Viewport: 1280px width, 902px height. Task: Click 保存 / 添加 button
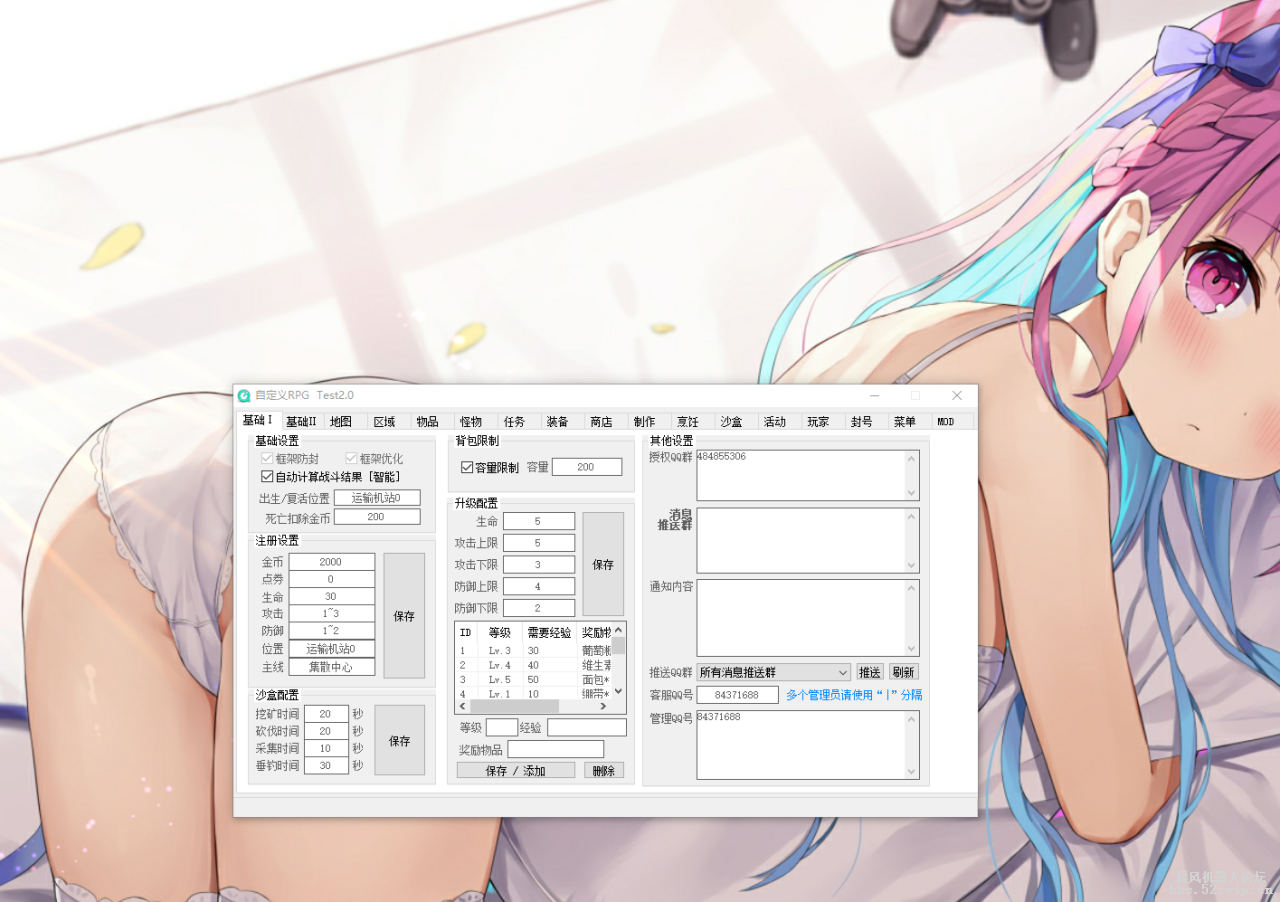pyautogui.click(x=515, y=771)
